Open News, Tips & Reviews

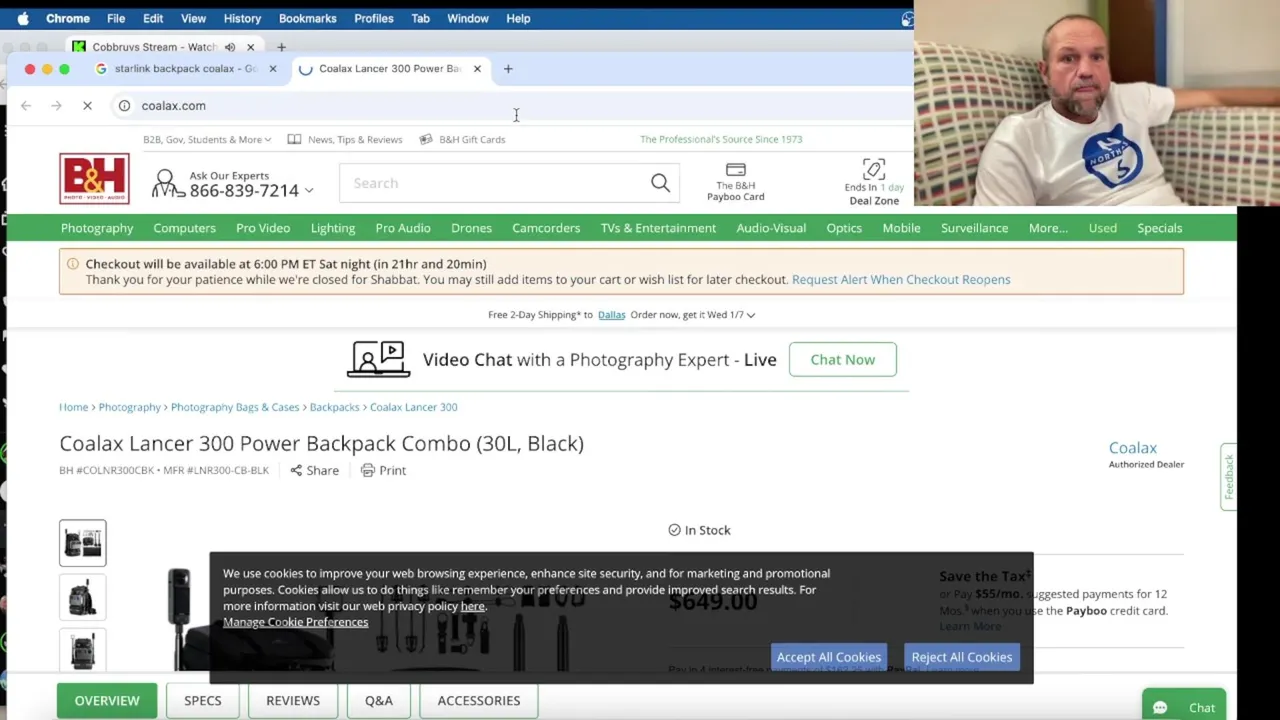point(345,139)
